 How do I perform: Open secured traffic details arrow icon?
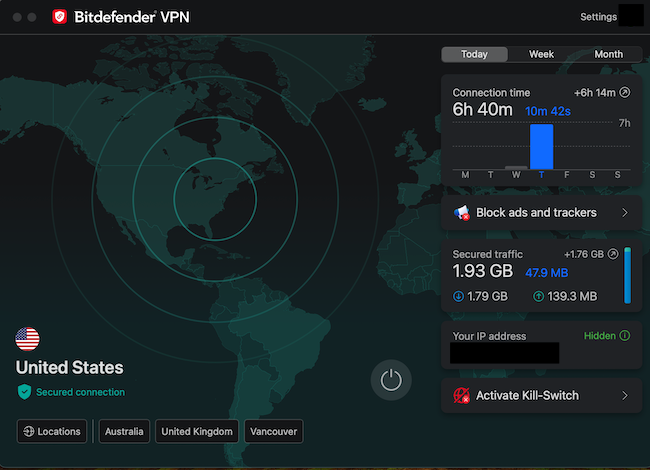[x=613, y=254]
